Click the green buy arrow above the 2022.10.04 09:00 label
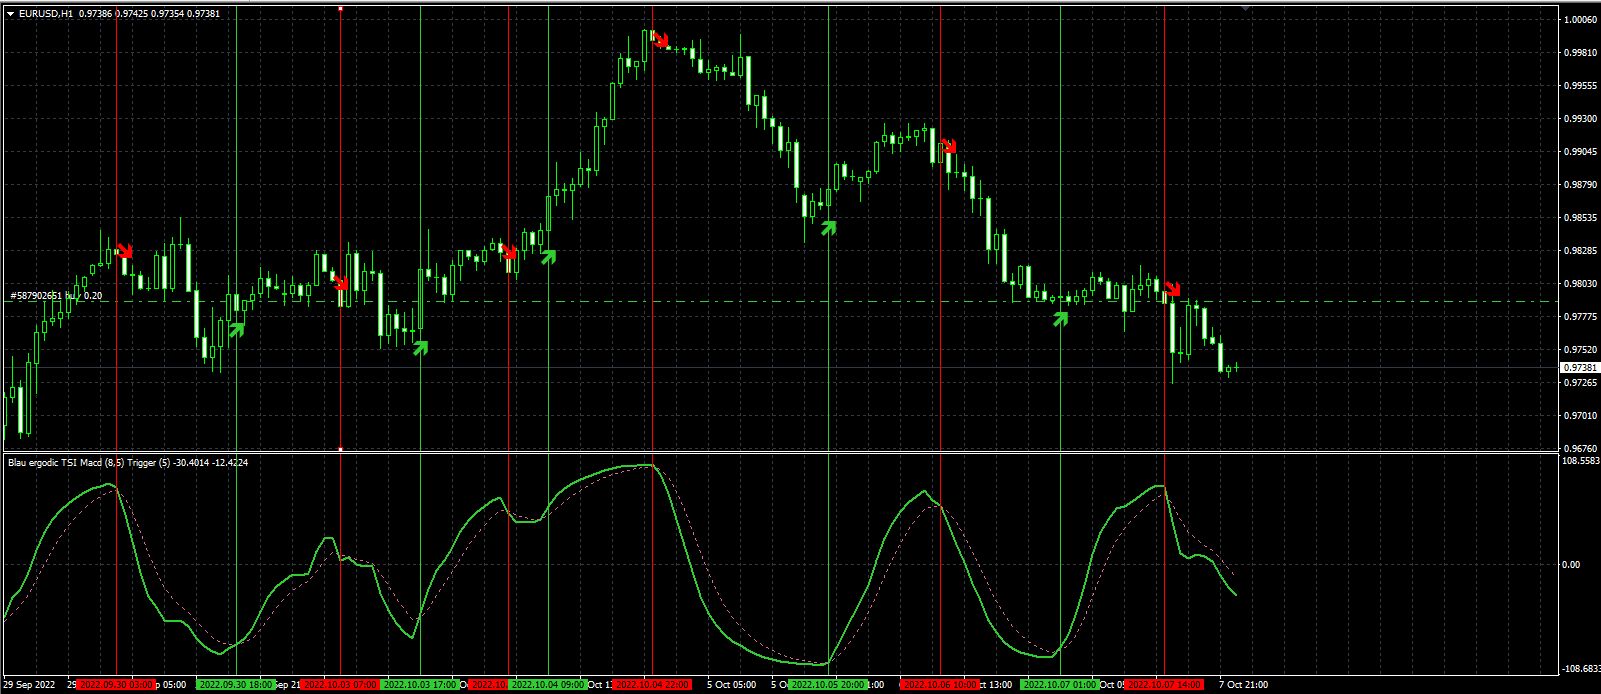The image size is (1601, 694). 548,257
